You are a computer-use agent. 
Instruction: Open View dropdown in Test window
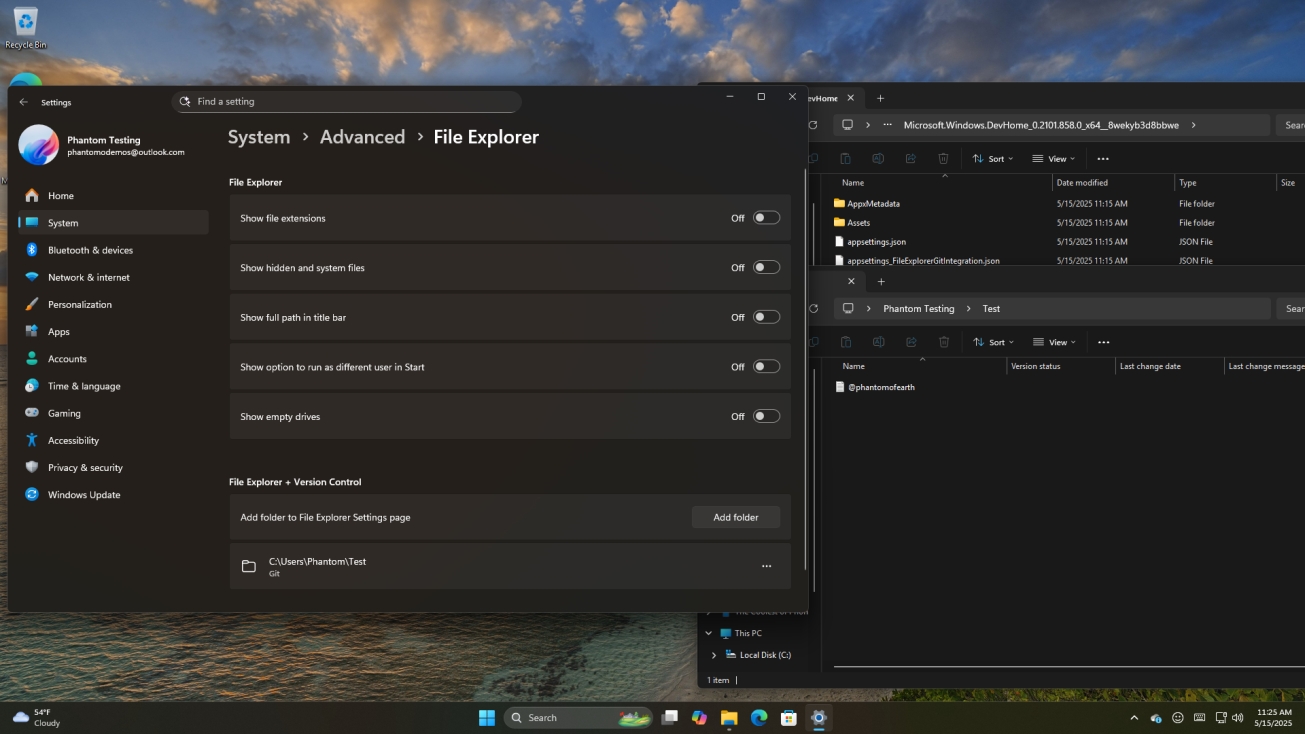[x=1054, y=342]
